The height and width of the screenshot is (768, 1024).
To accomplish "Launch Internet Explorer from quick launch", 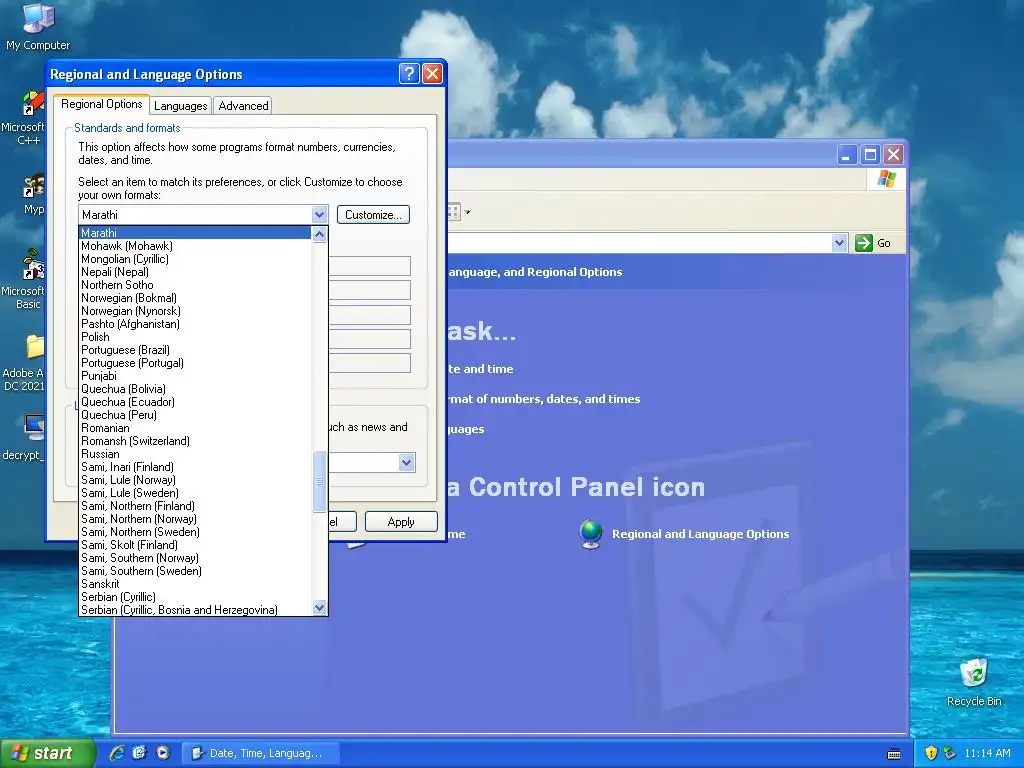I will pos(117,753).
